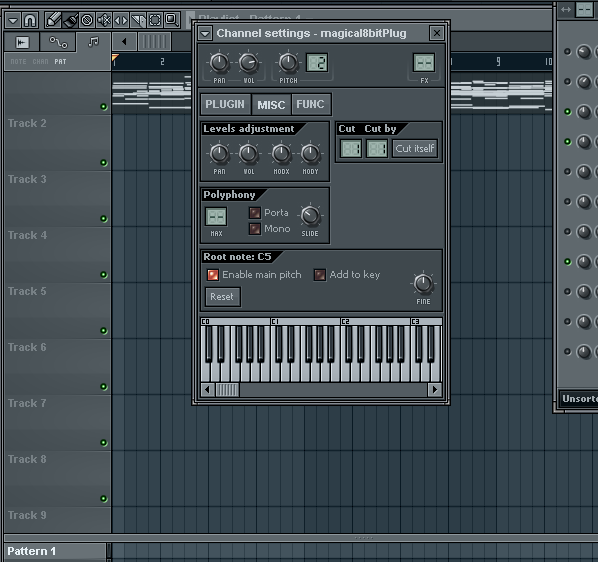Image resolution: width=598 pixels, height=562 pixels.
Task: Click the C2 label above the piano keyboard
Action: point(345,322)
